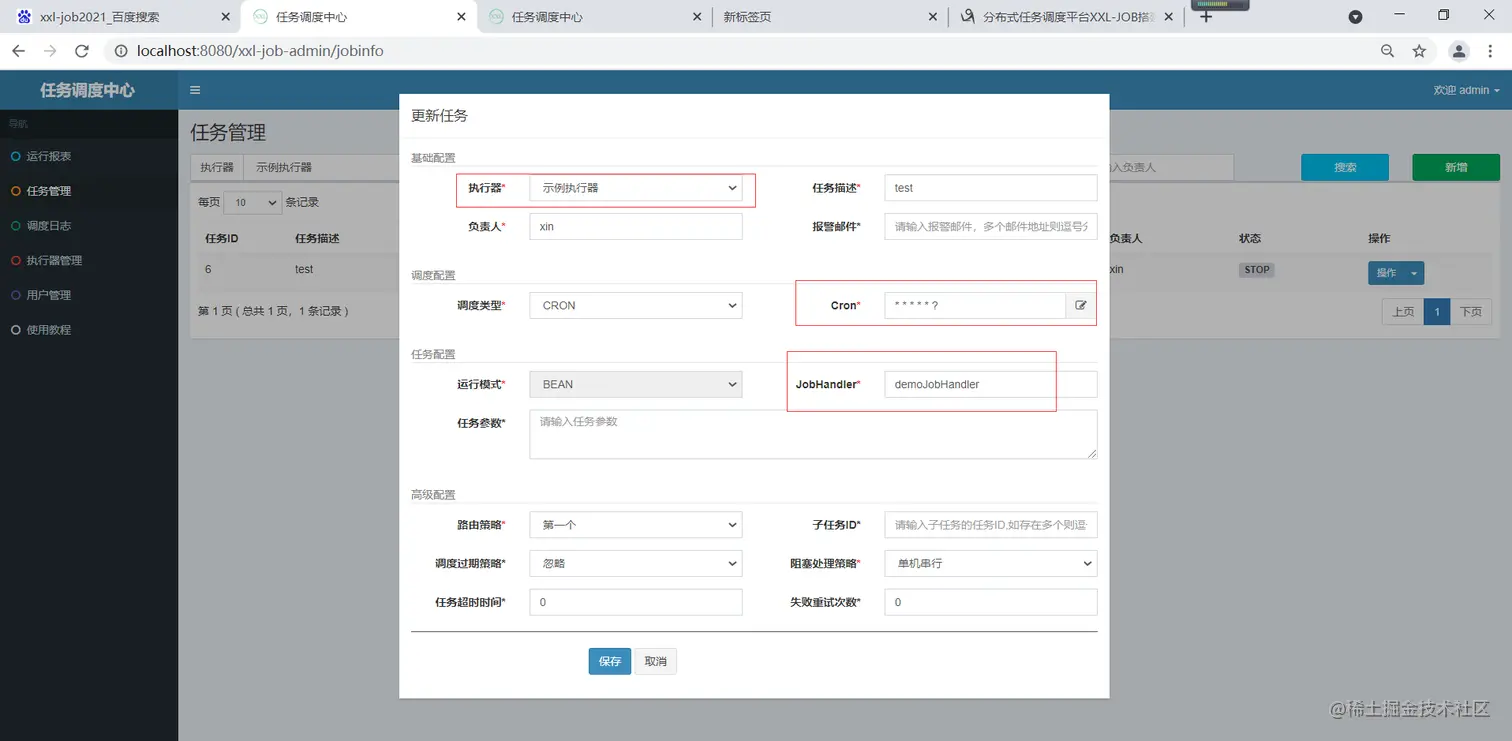Viewport: 1512px width, 741px height.
Task: Click the 保存 save button
Action: click(610, 661)
